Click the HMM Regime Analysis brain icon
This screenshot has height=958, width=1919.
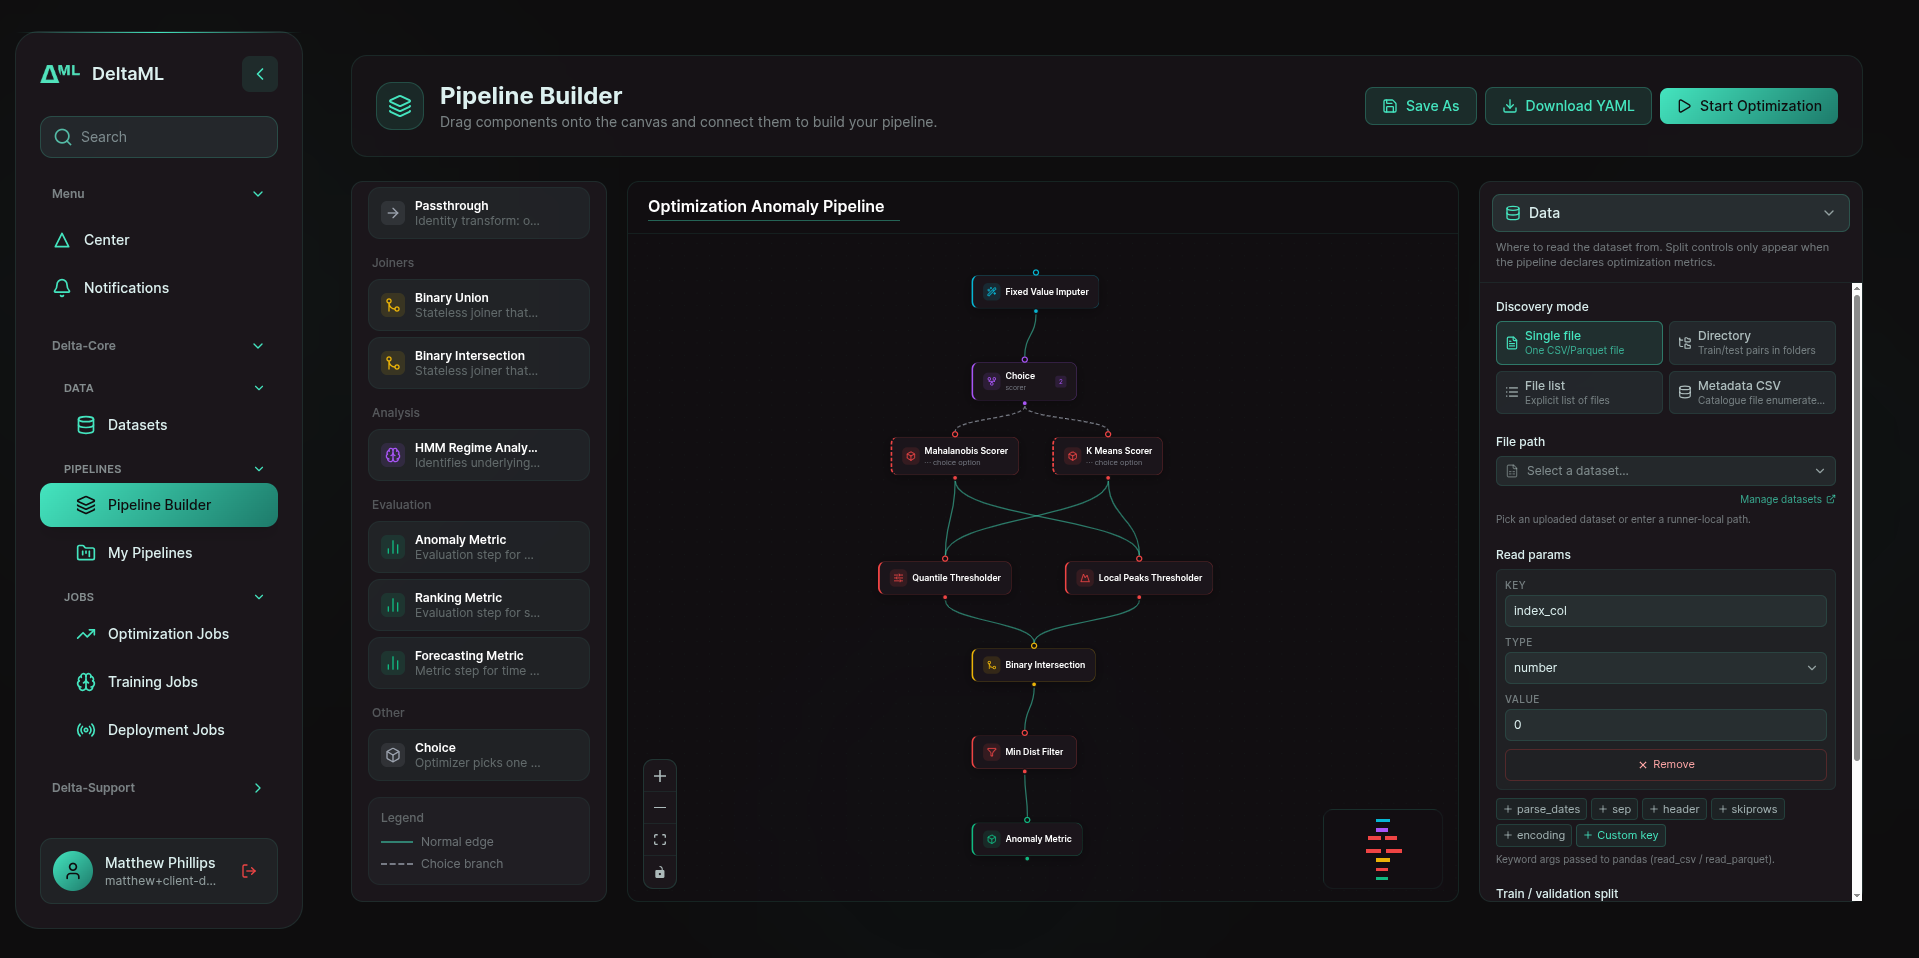393,455
